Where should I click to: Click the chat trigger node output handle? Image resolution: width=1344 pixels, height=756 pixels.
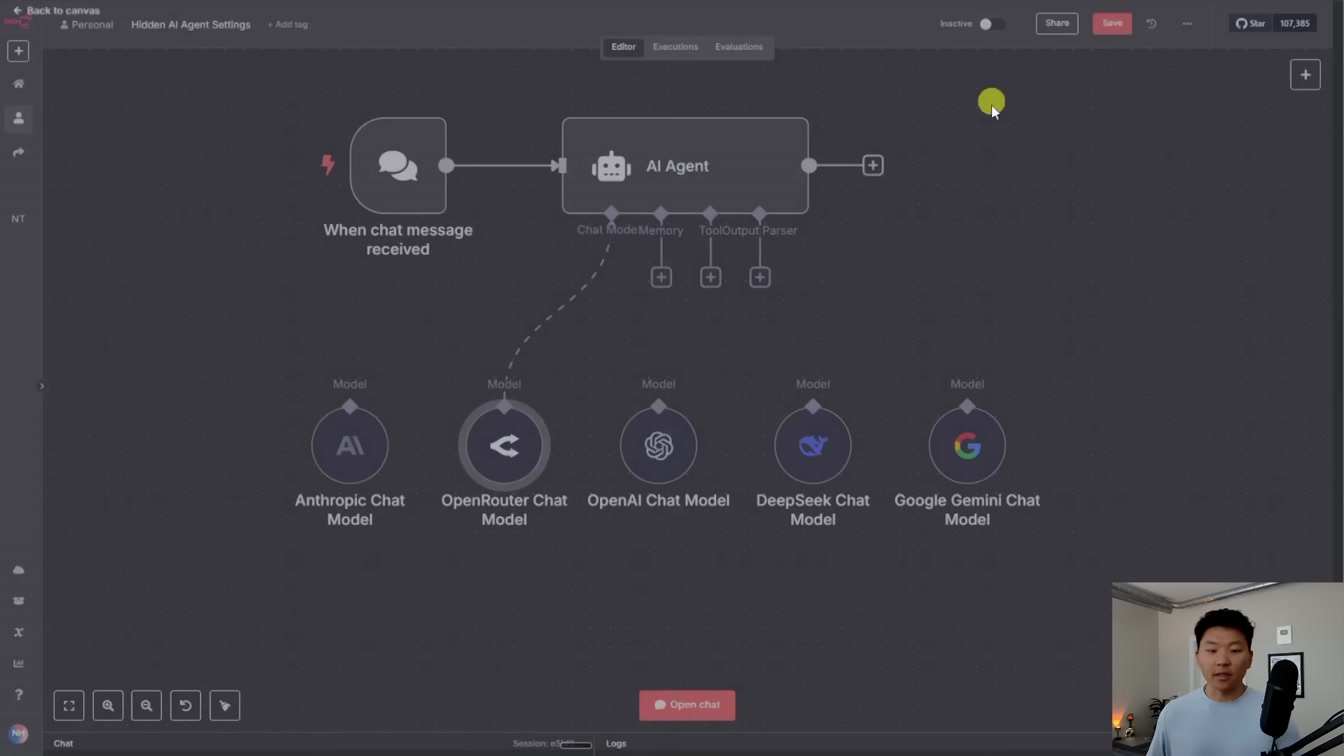(447, 165)
